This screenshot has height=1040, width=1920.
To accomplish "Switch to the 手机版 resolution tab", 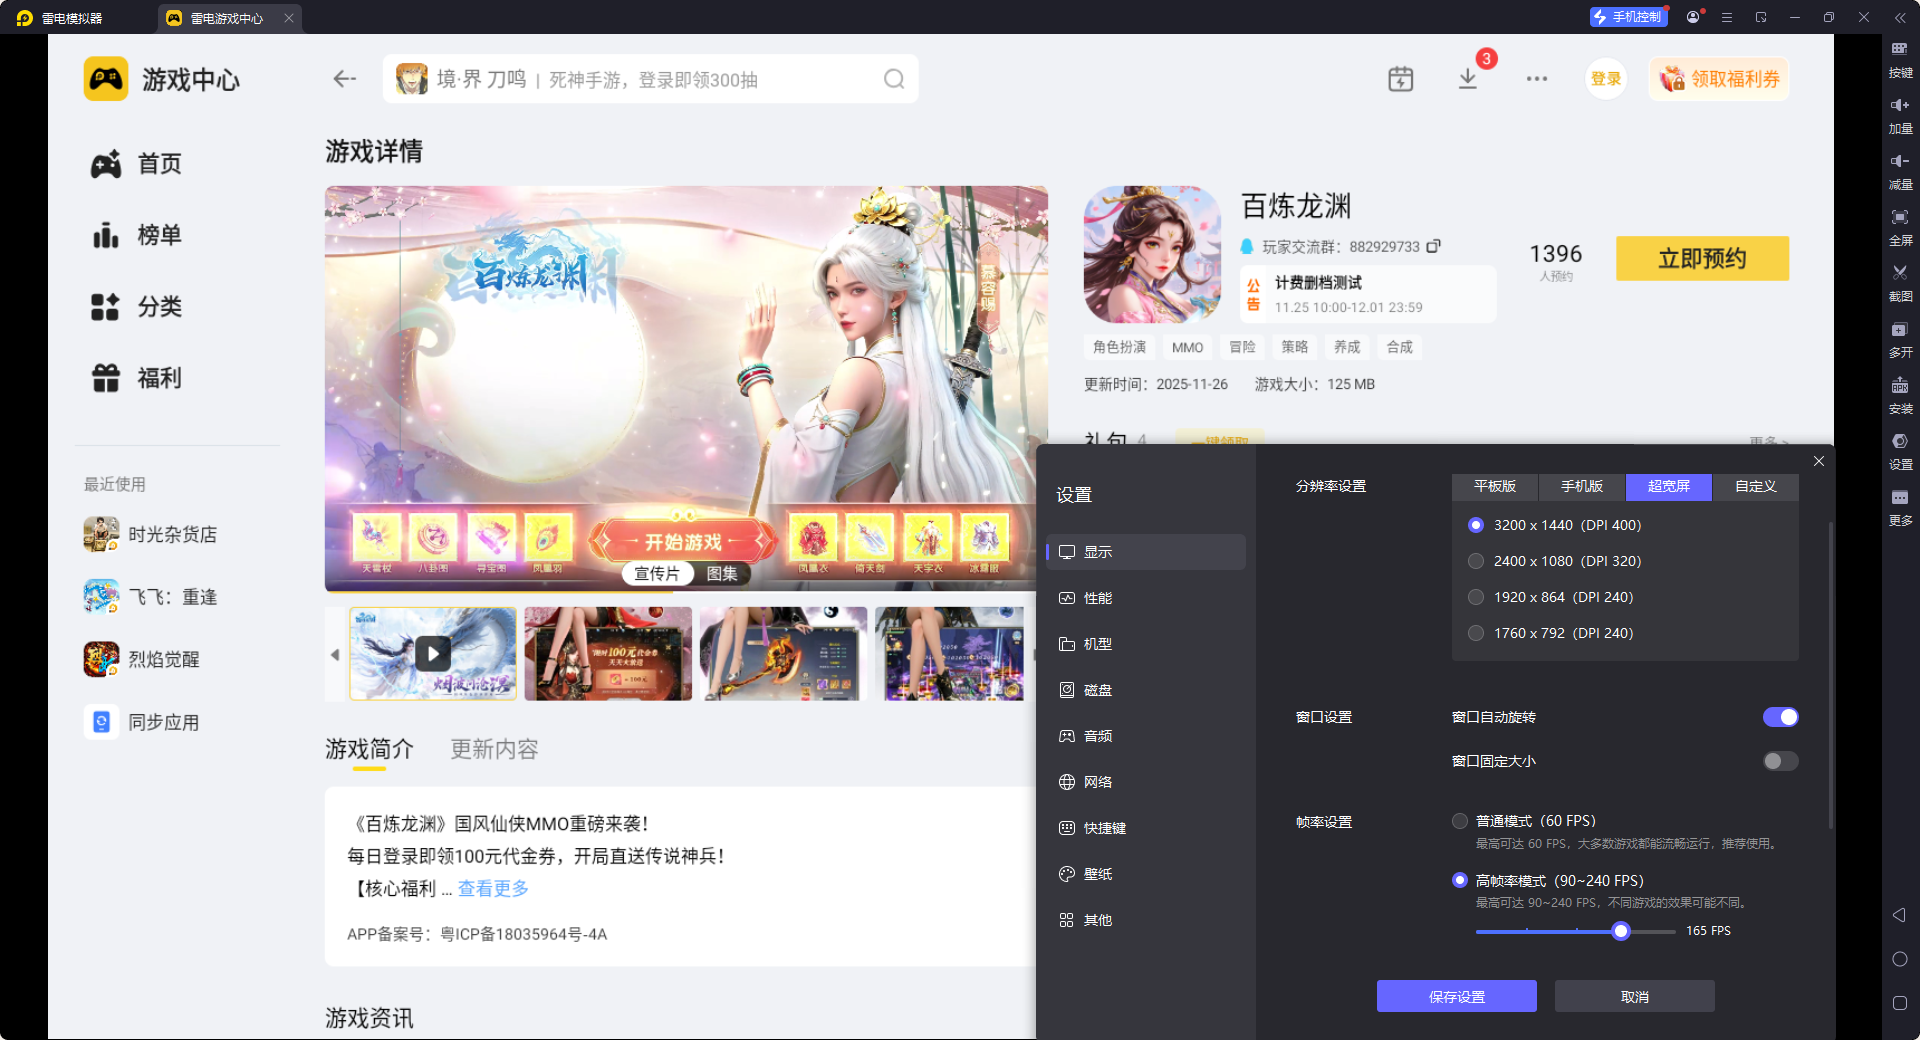I will 1580,487.
